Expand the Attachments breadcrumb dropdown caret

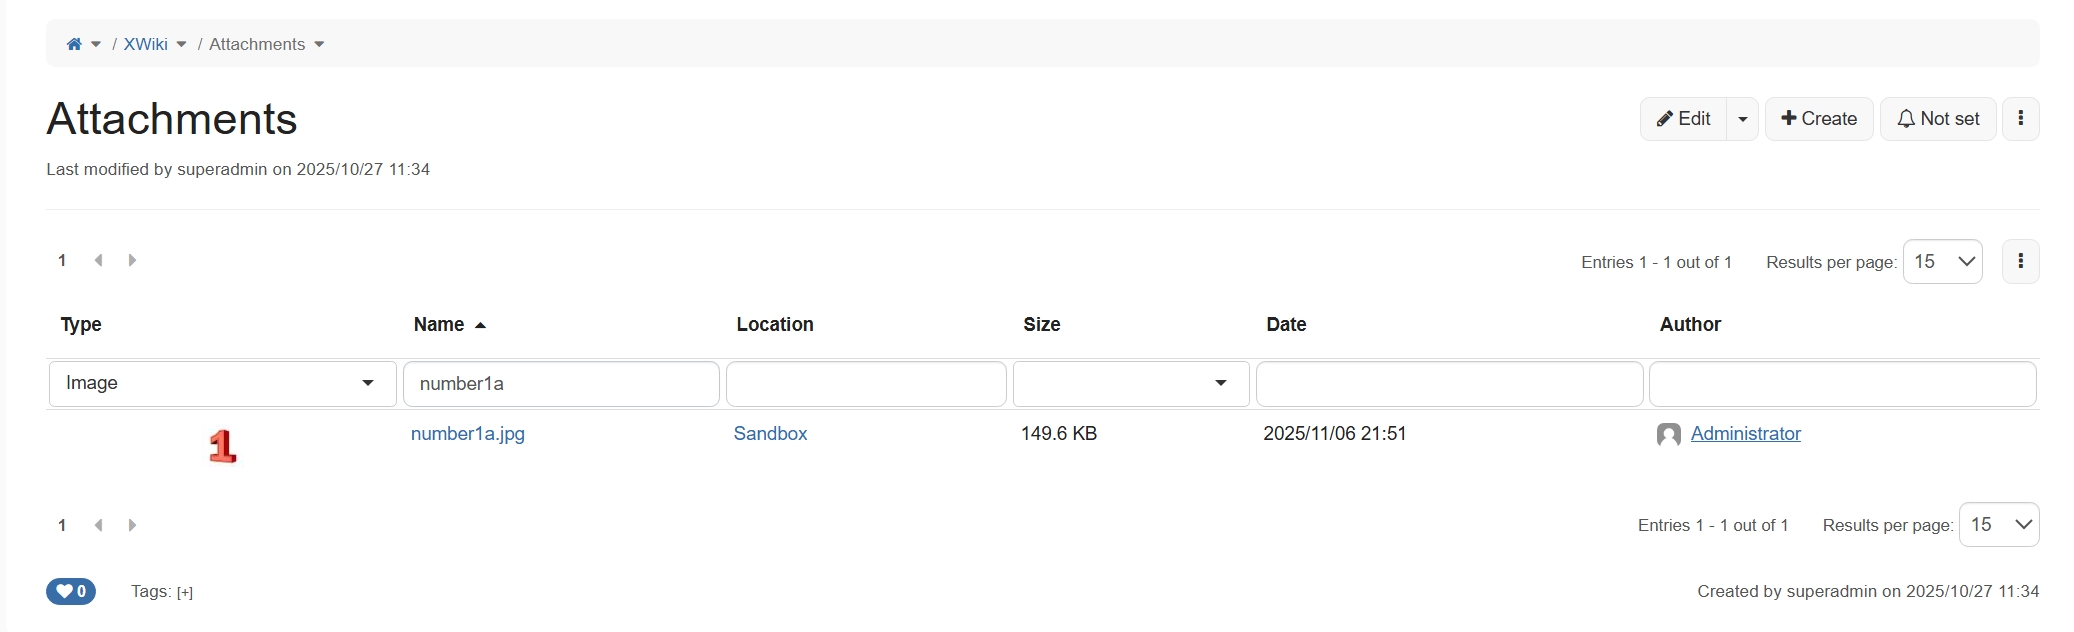pyautogui.click(x=319, y=44)
